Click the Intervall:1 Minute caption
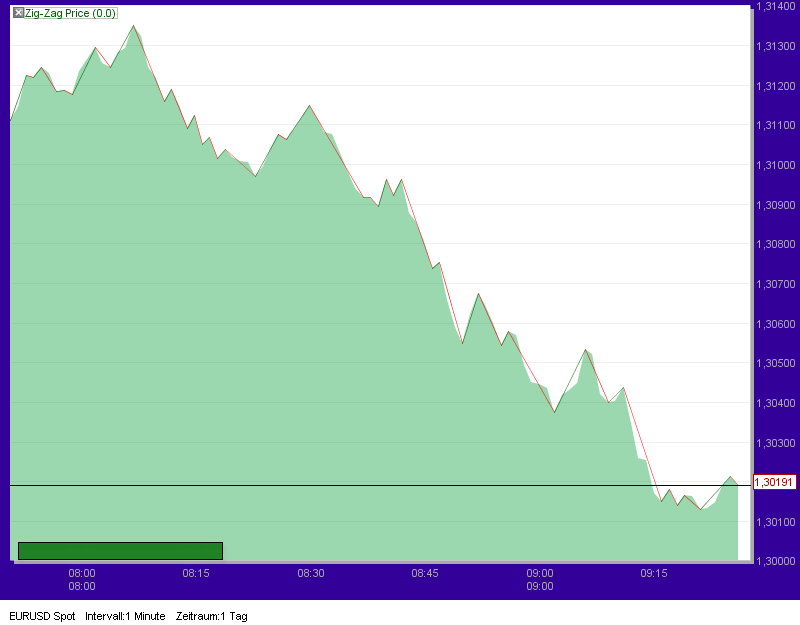This screenshot has width=800, height=625. (125, 616)
